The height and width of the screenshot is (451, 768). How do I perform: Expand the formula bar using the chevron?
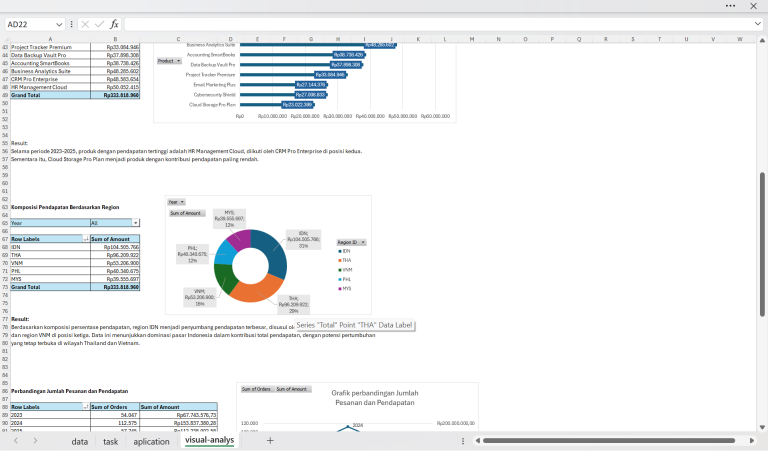pyautogui.click(x=756, y=23)
